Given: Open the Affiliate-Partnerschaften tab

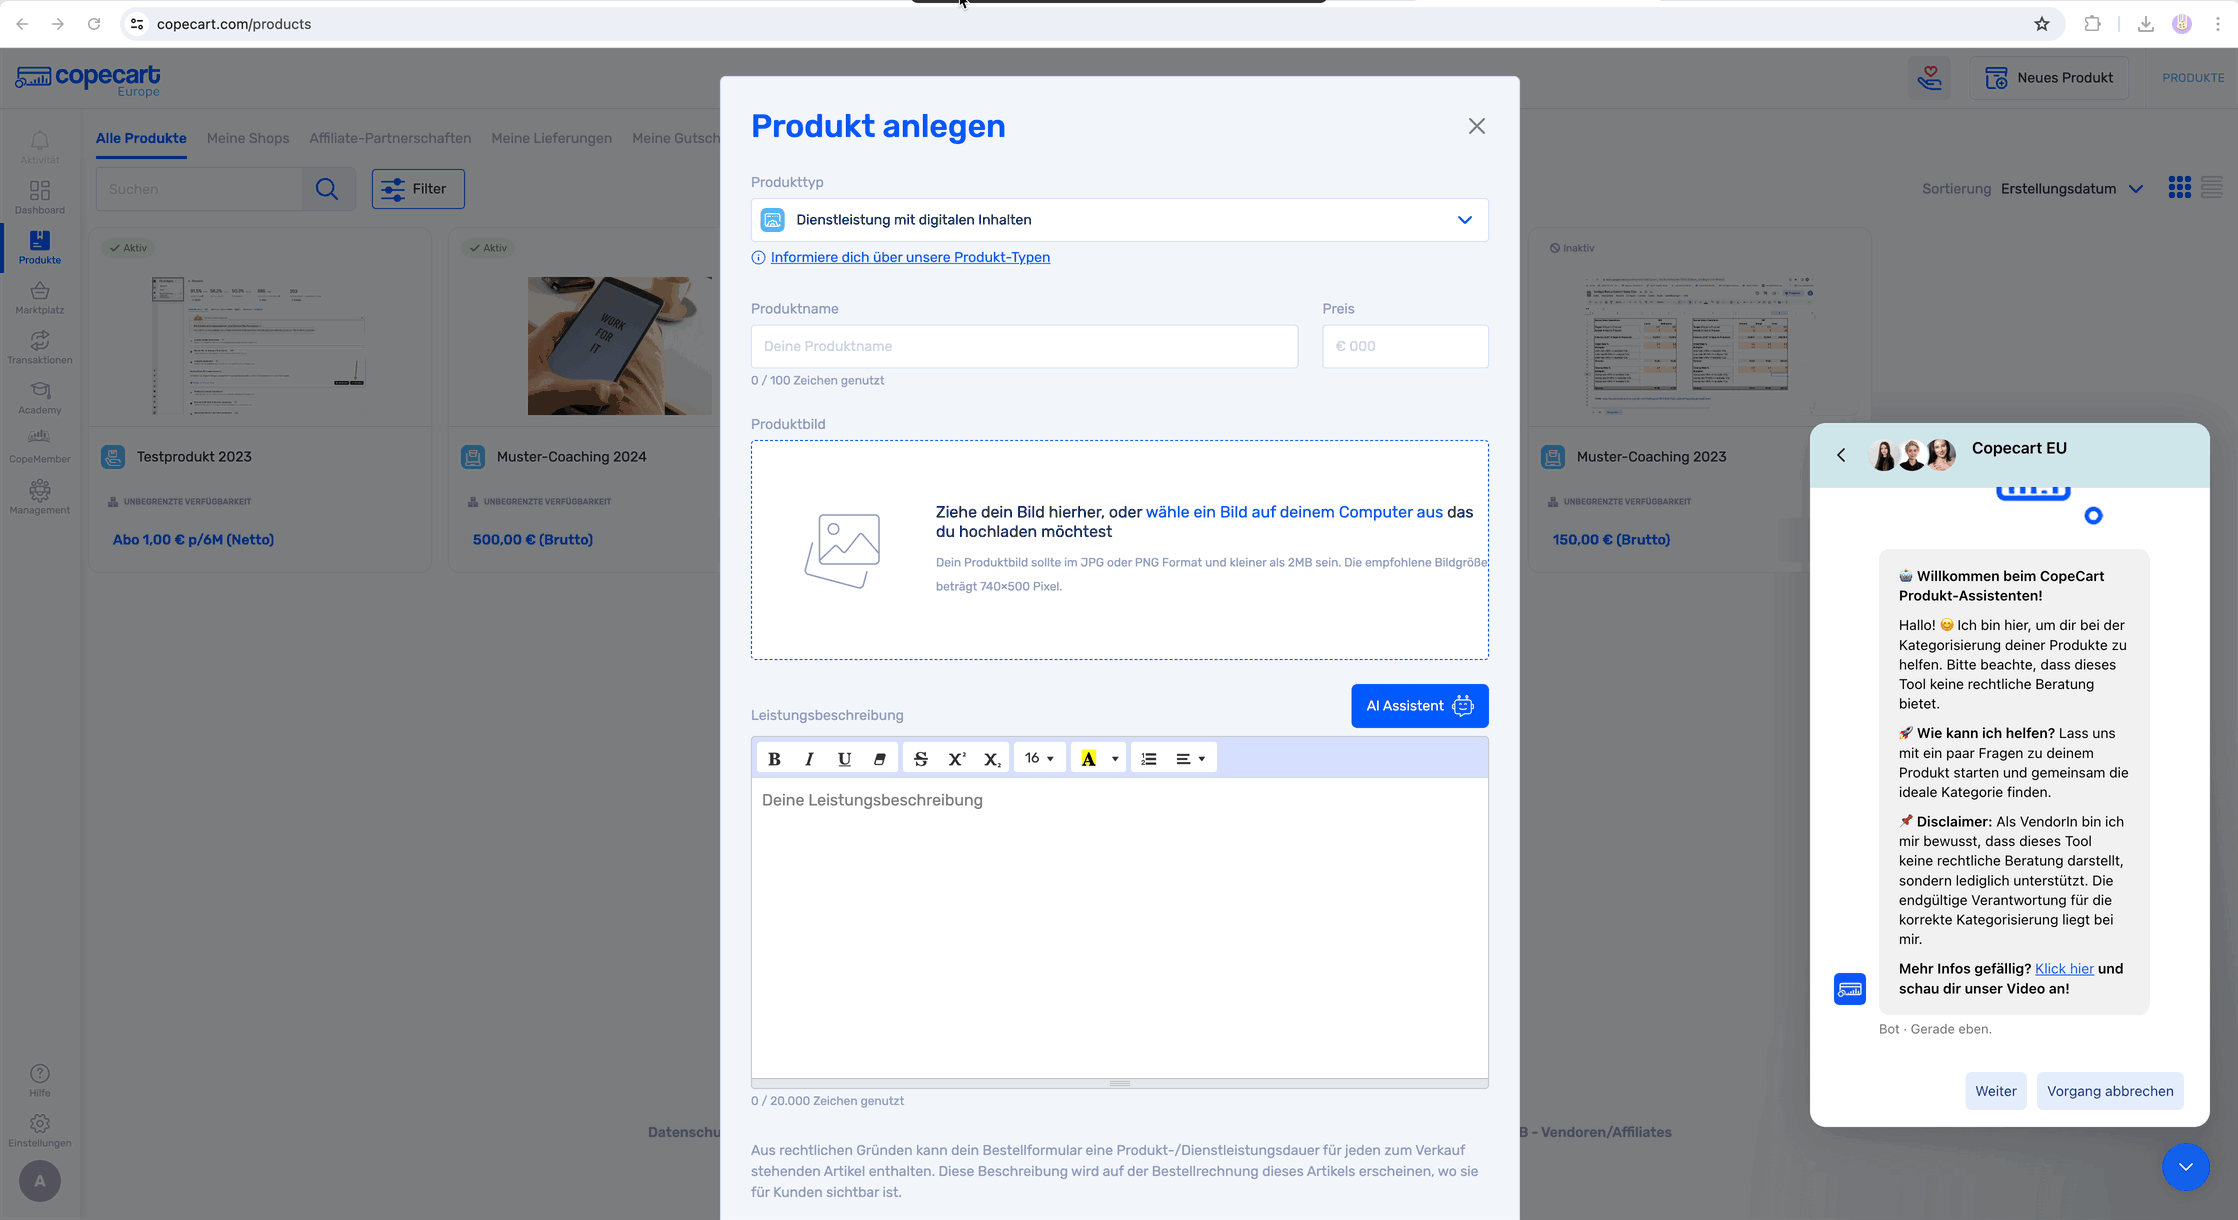Looking at the screenshot, I should click(390, 138).
